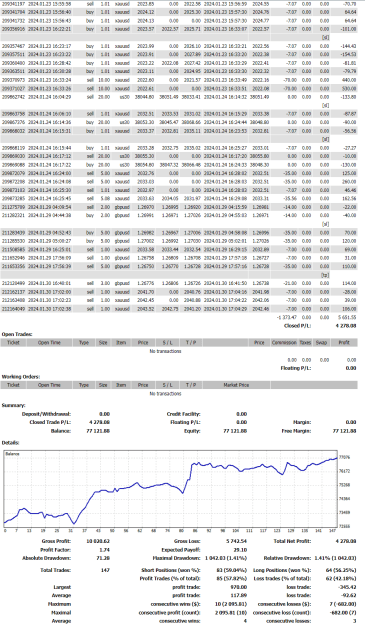Select the "Long Positions (won %):" label
This screenshot has width=365, height=625.
coord(282,570)
